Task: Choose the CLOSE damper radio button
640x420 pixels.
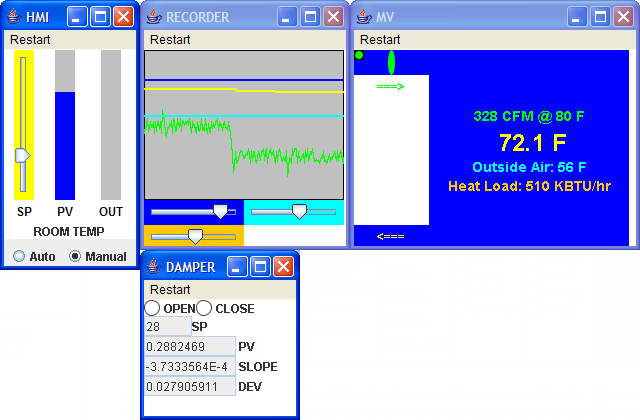Action: [205, 308]
